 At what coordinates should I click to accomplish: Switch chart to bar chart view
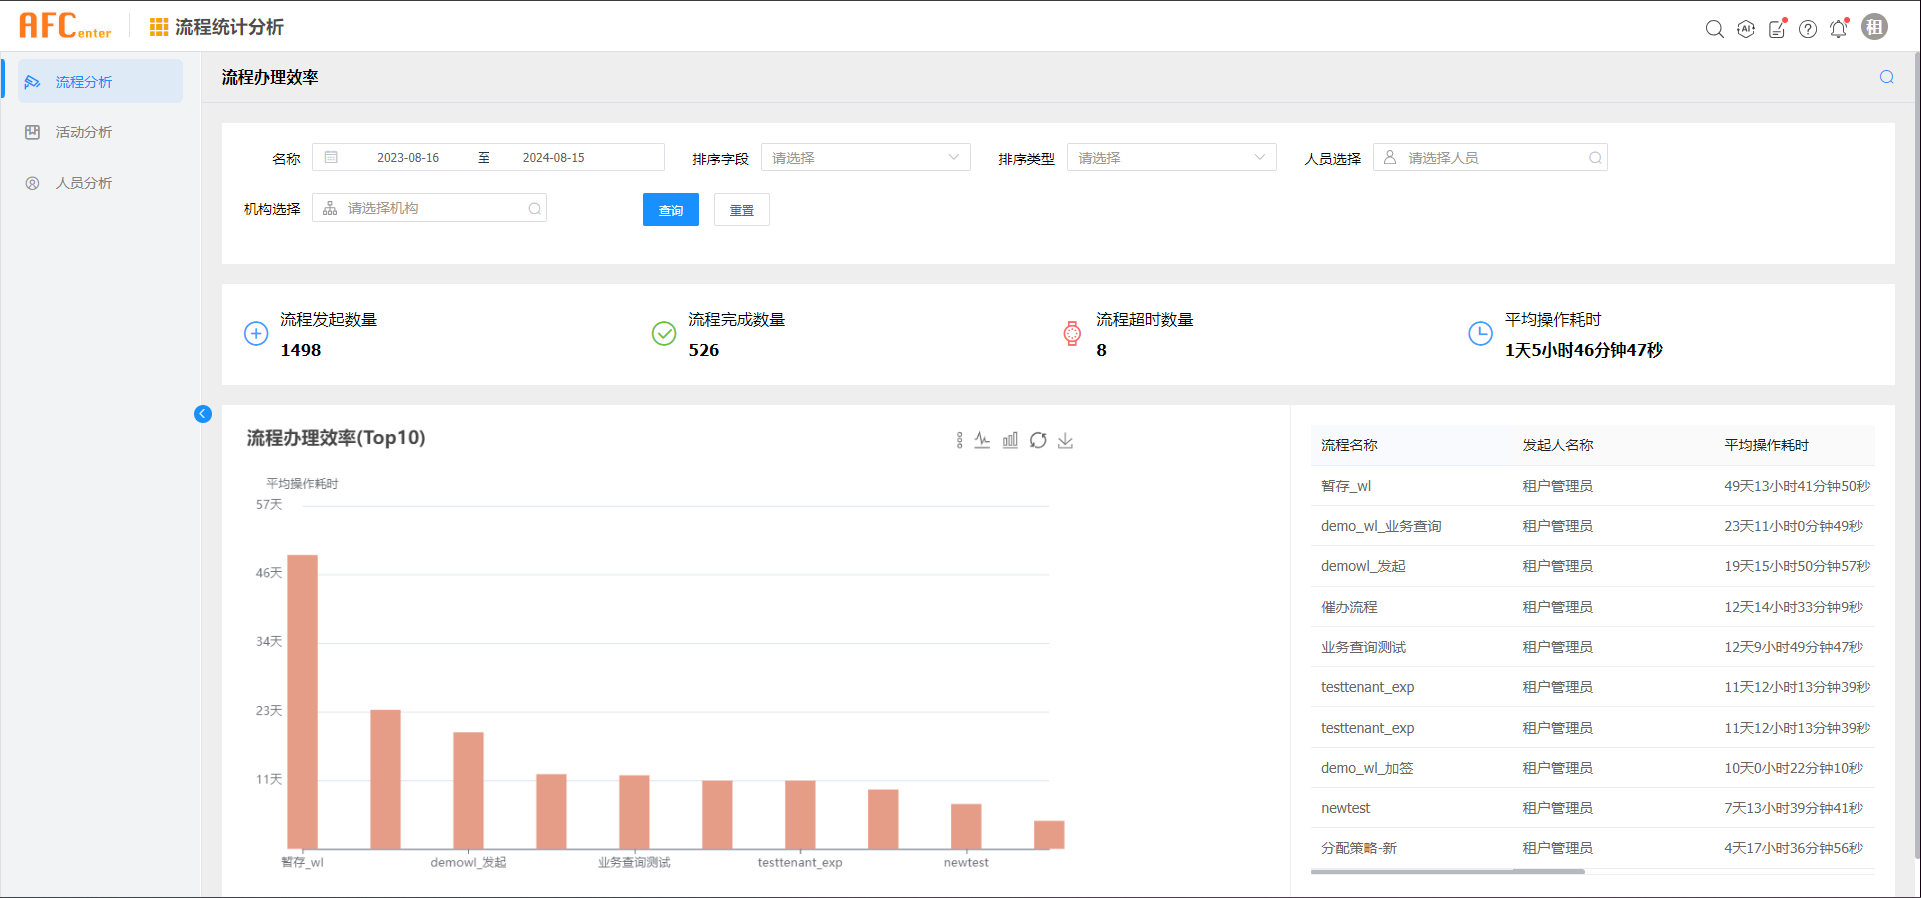pos(1010,440)
